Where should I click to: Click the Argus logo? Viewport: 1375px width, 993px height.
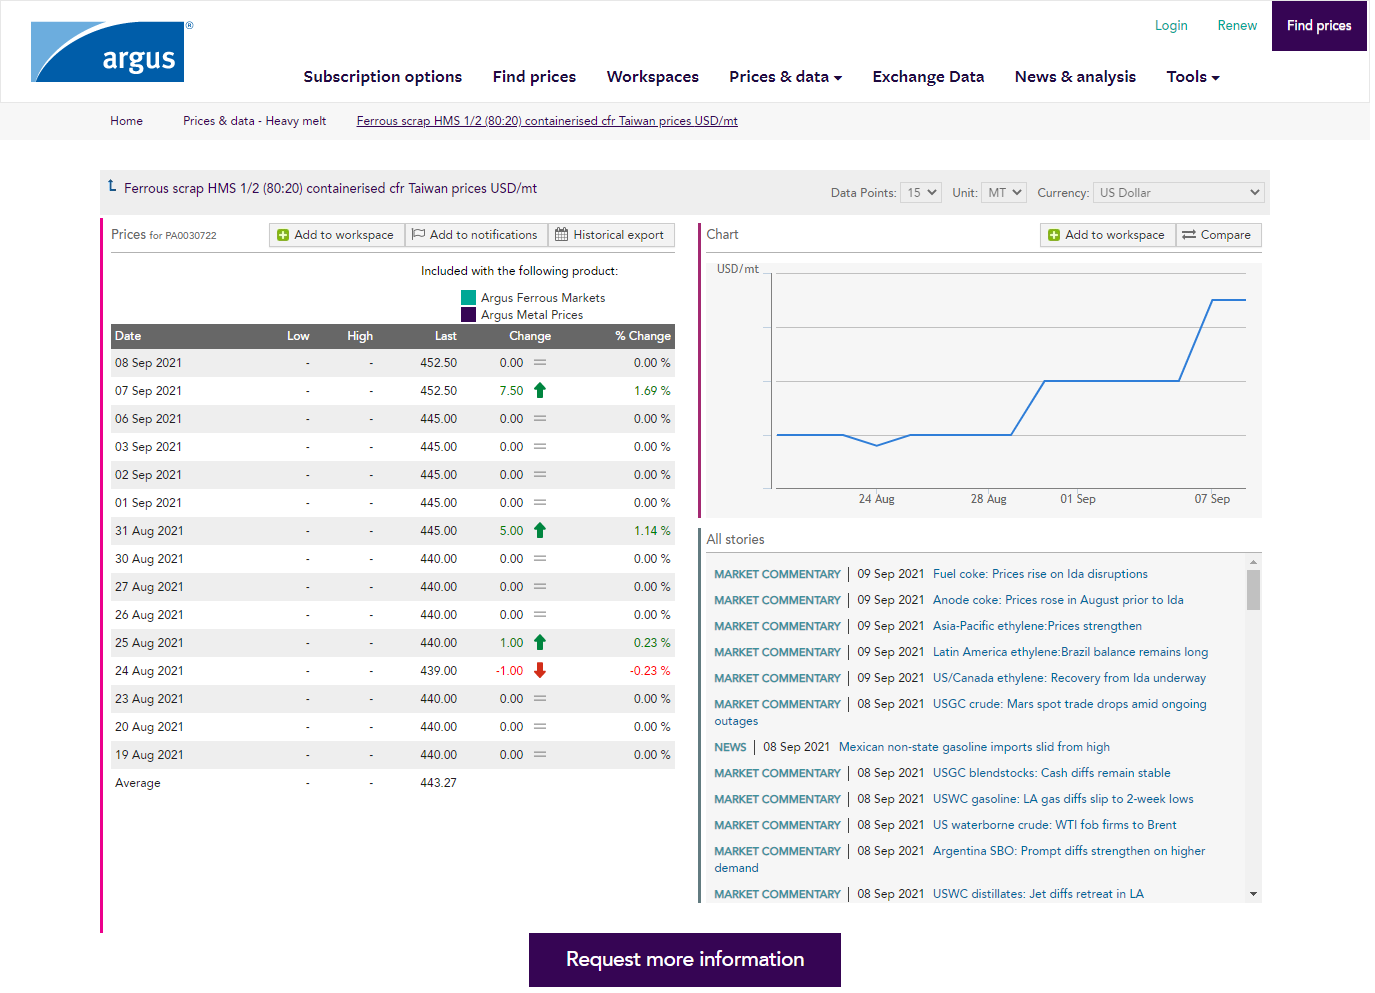(108, 52)
